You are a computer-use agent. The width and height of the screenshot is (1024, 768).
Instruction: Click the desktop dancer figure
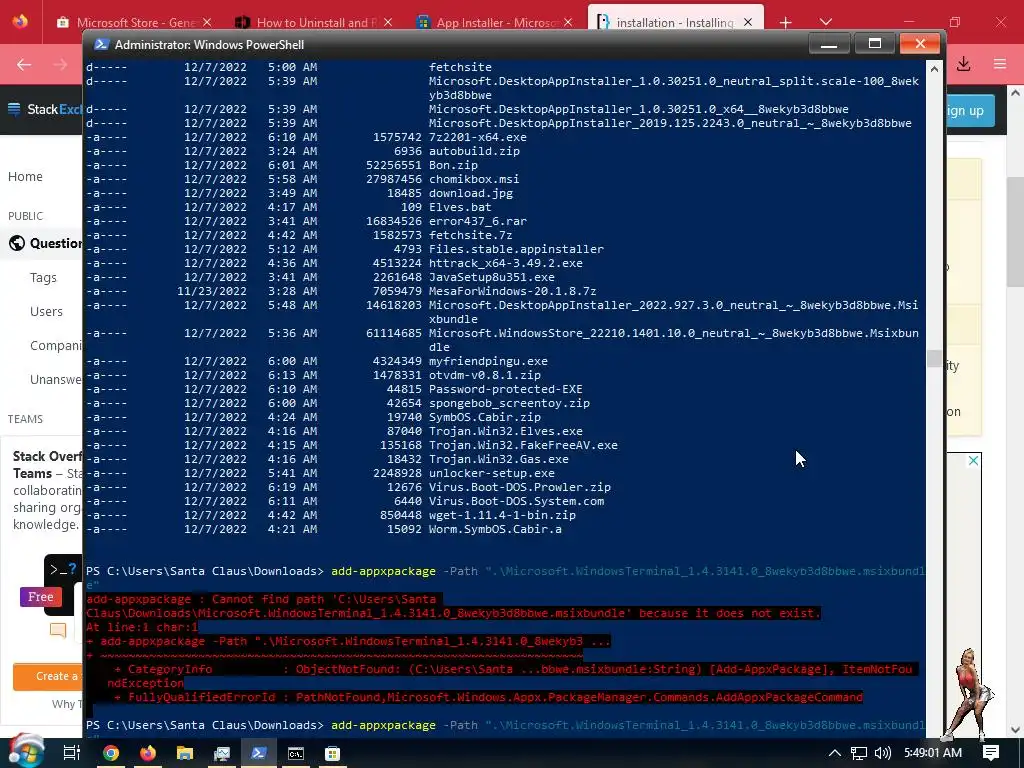point(970,695)
